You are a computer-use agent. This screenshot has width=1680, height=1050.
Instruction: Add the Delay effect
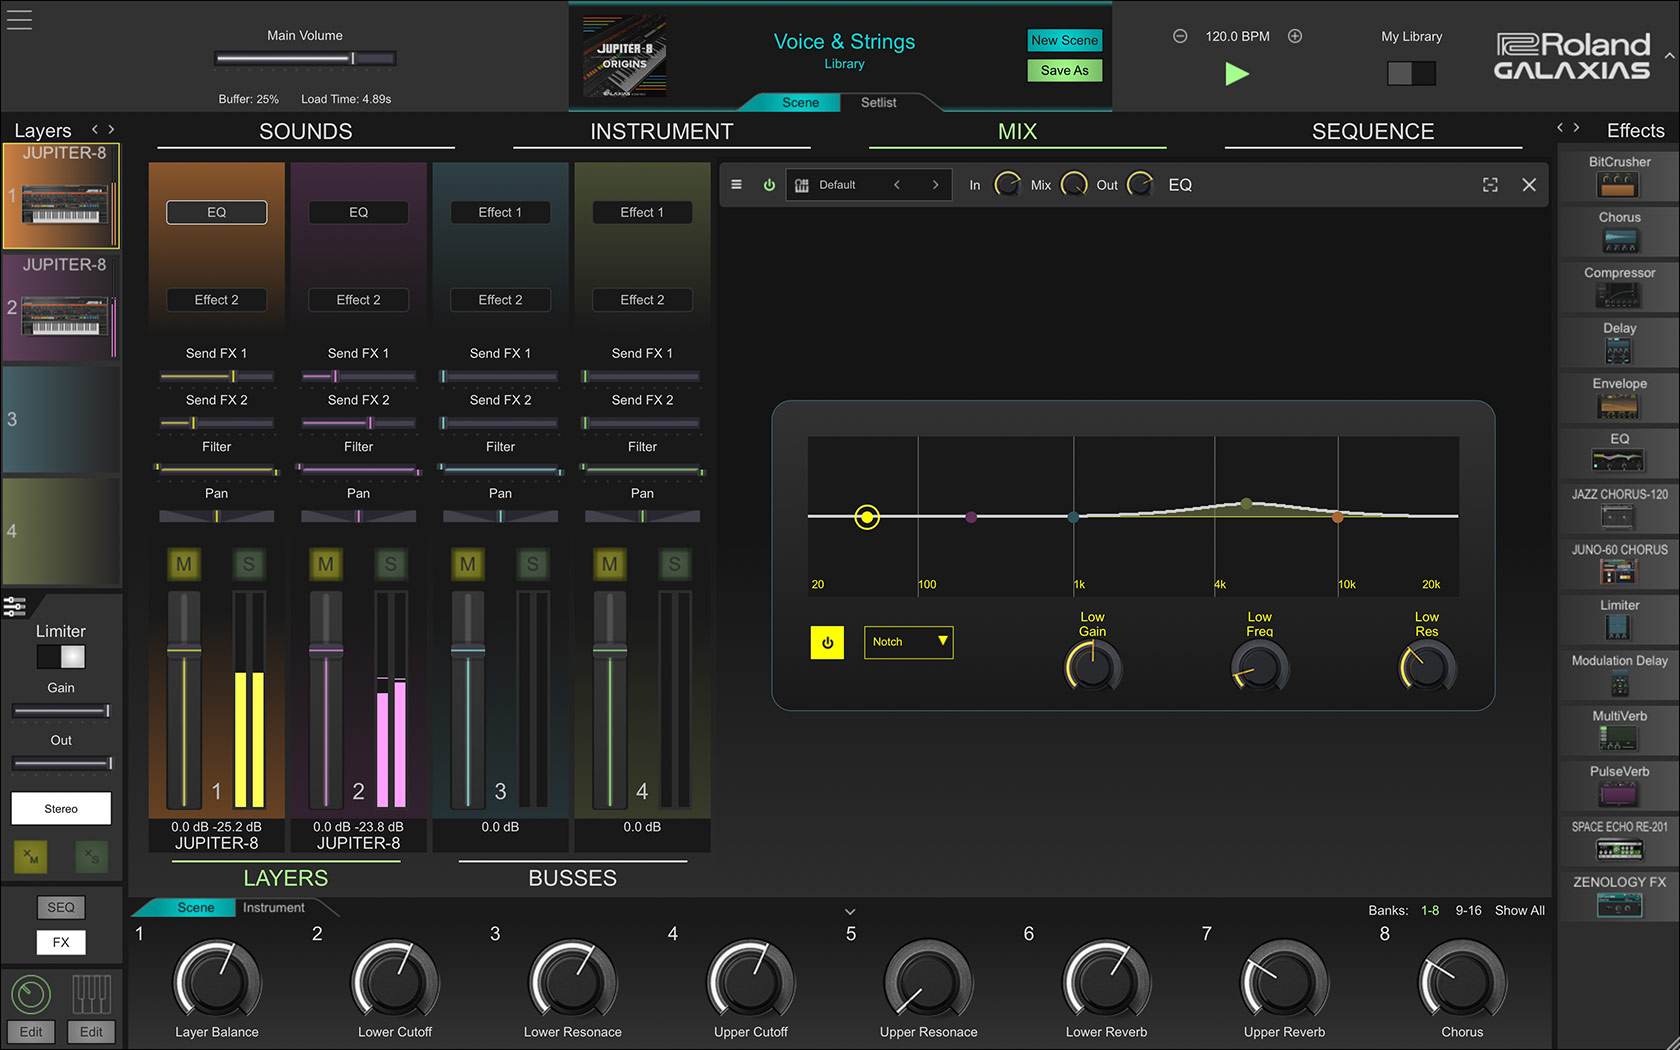pyautogui.click(x=1618, y=342)
